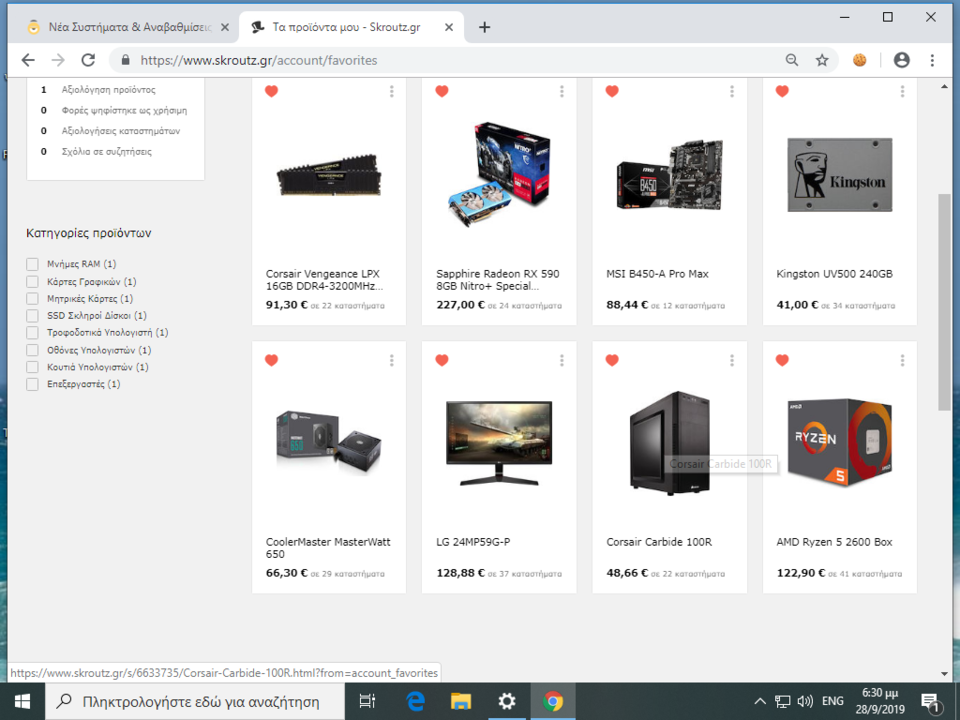This screenshot has height=720, width=960.
Task: Open a new browser tab
Action: click(x=484, y=27)
